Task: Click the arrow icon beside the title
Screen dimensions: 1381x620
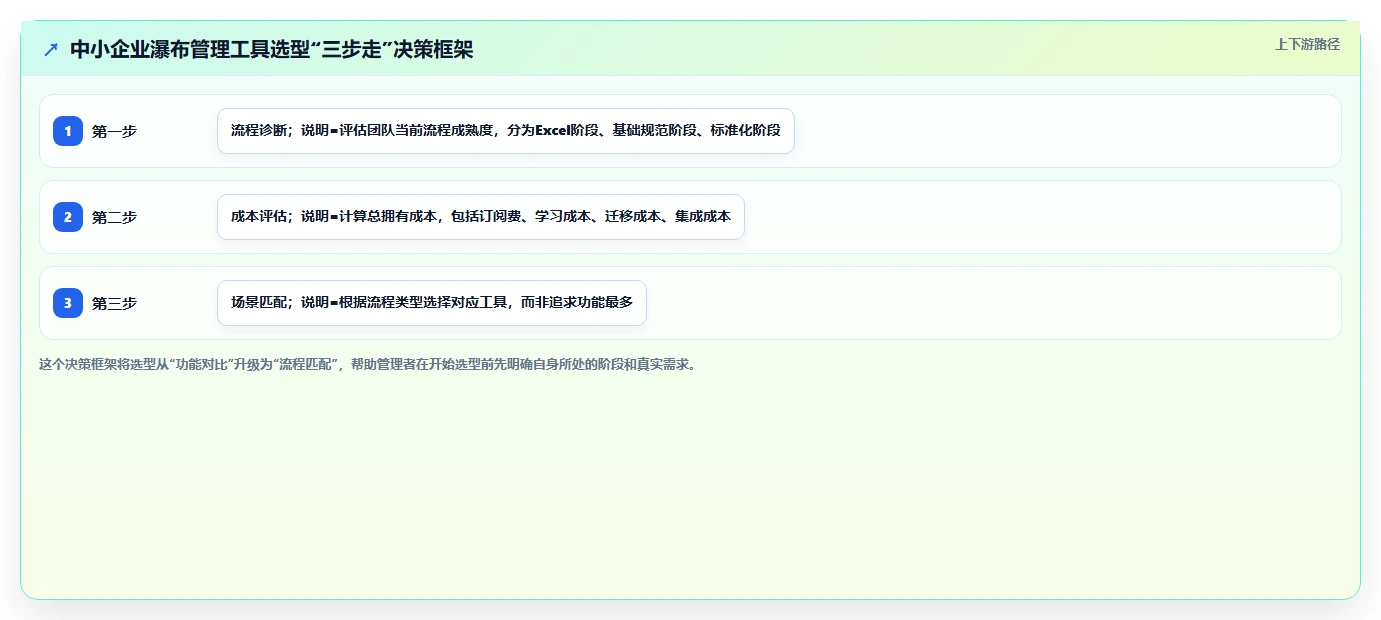Action: (x=51, y=49)
